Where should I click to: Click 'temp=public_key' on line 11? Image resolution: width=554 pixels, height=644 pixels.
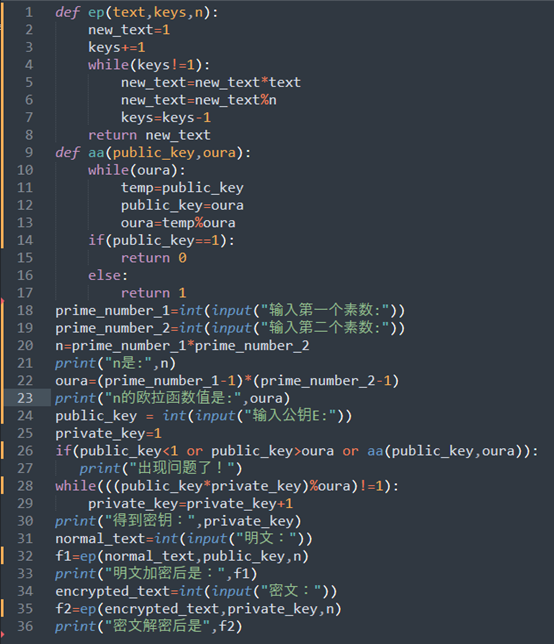[x=182, y=188]
